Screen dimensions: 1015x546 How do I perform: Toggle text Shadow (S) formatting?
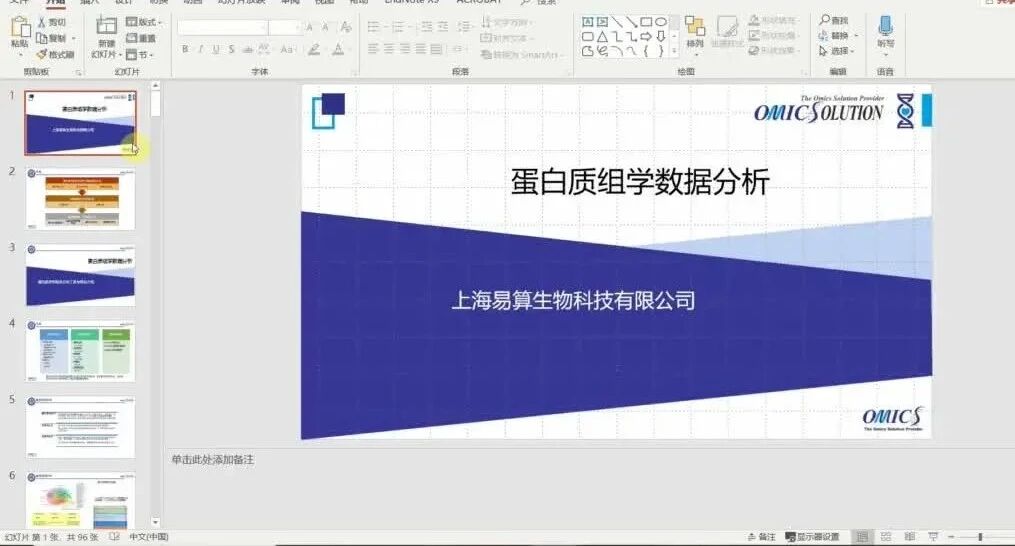coord(231,49)
